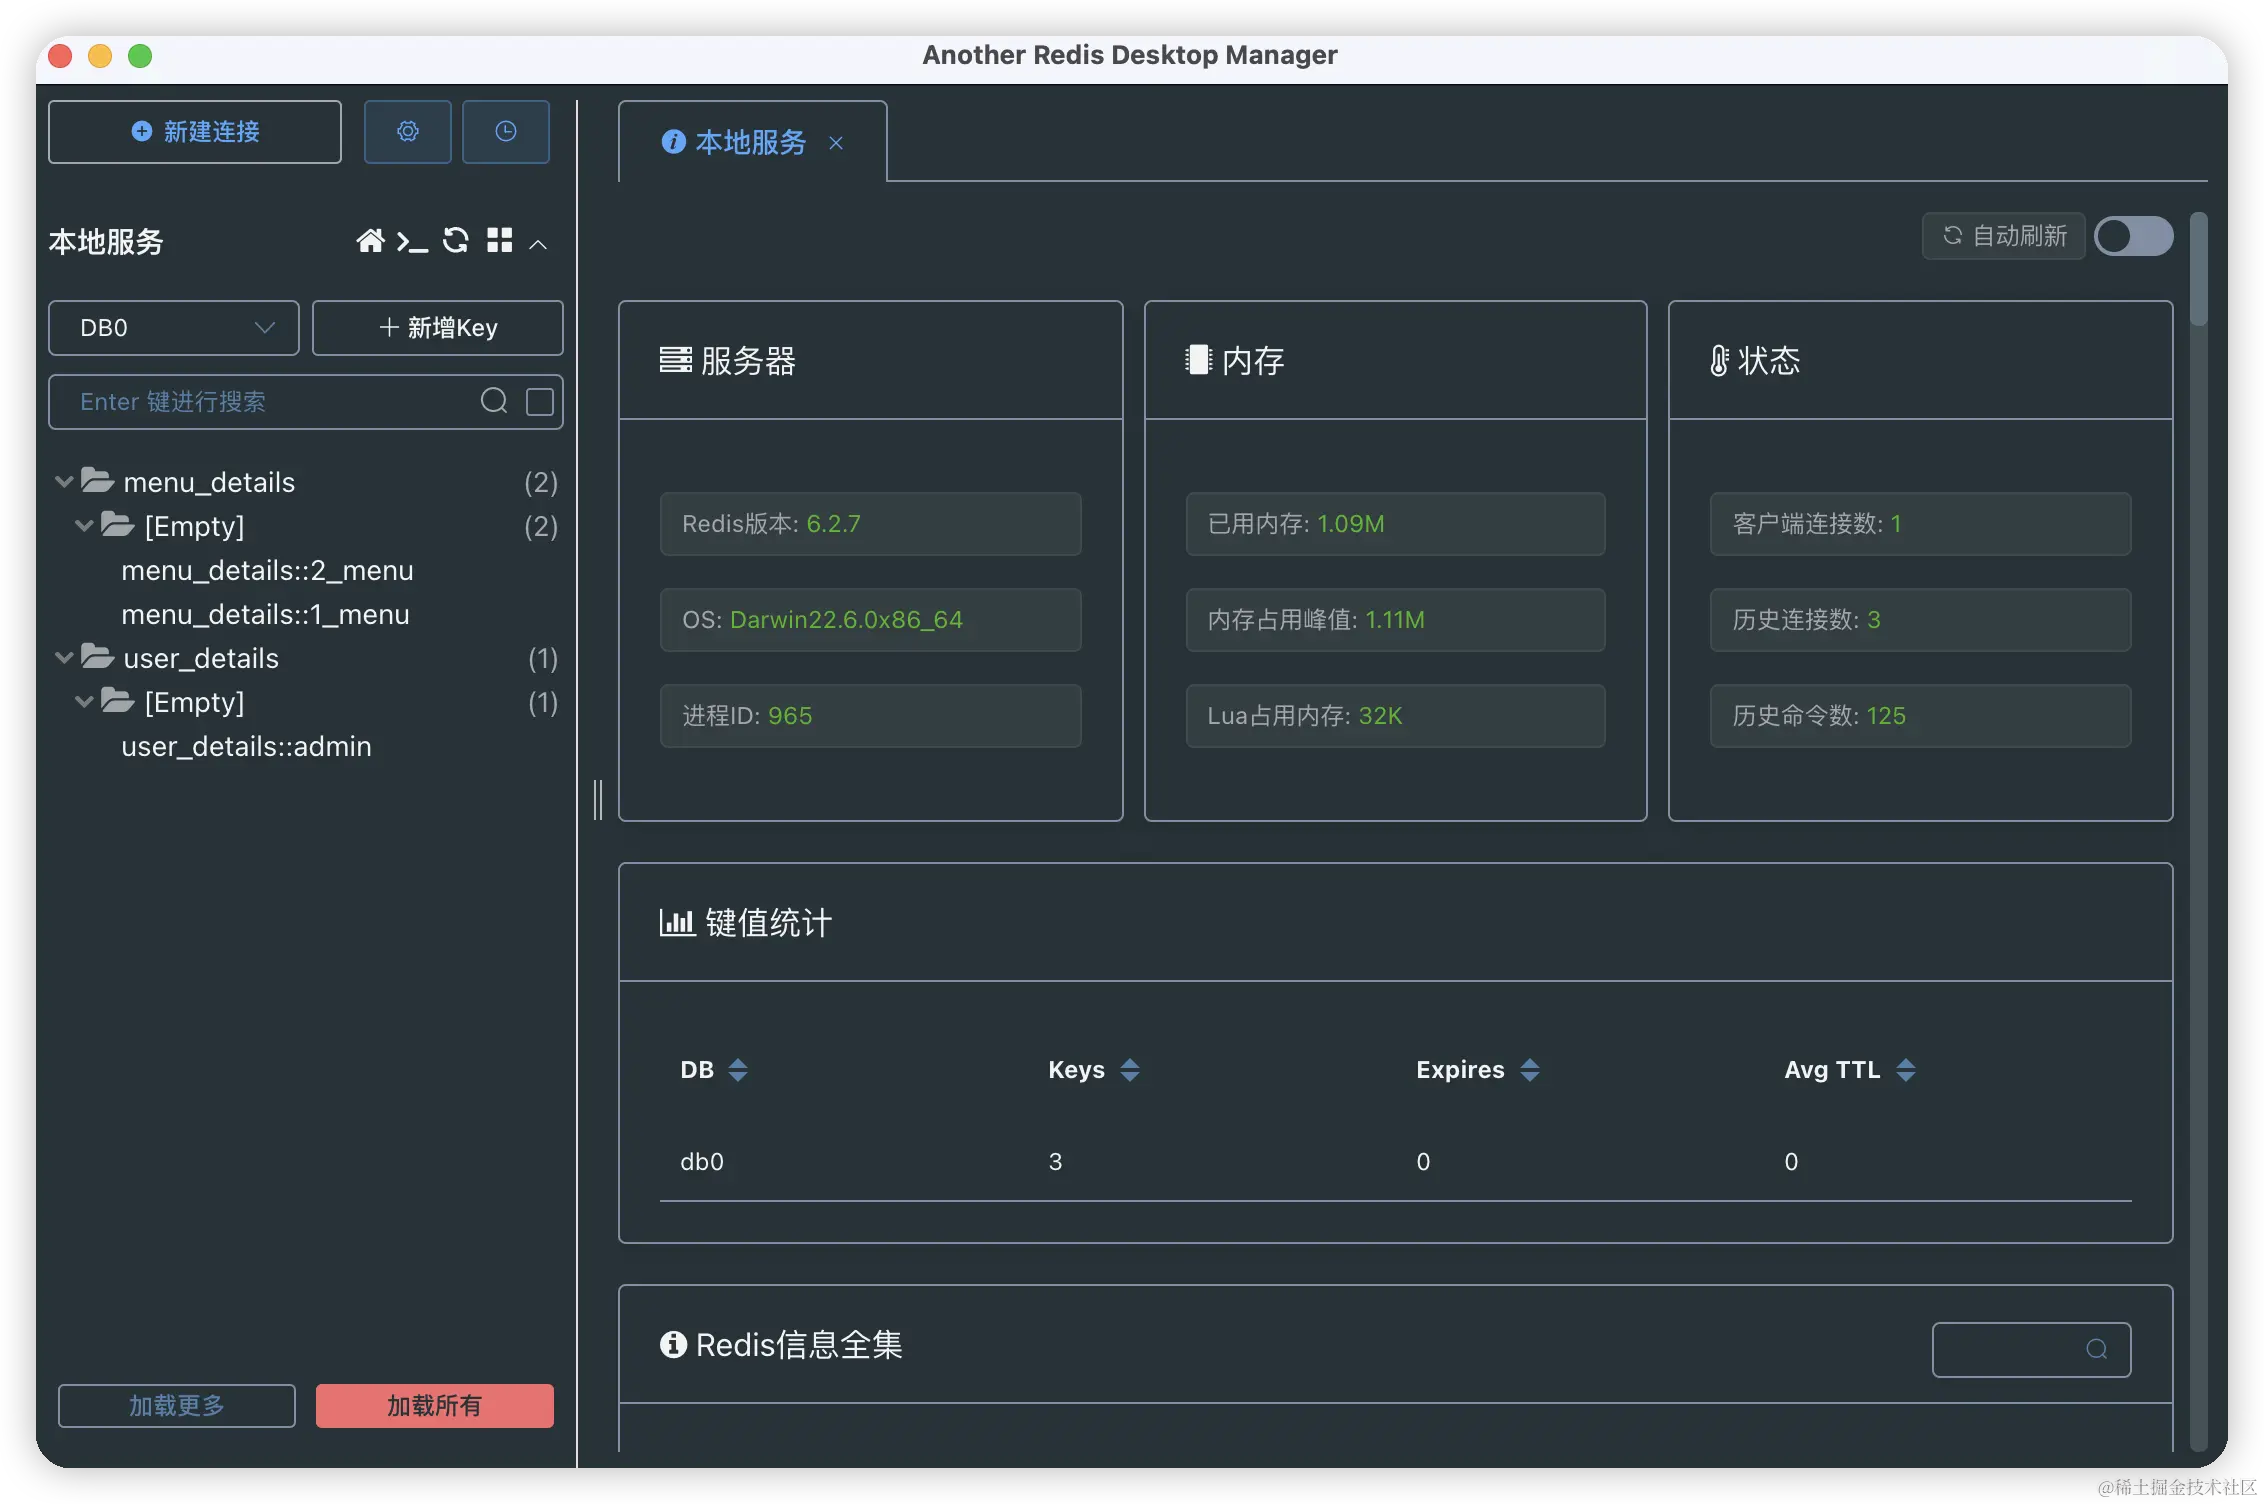Open the connection grid menu icon
Screen dimensions: 2264x1504
point(500,241)
